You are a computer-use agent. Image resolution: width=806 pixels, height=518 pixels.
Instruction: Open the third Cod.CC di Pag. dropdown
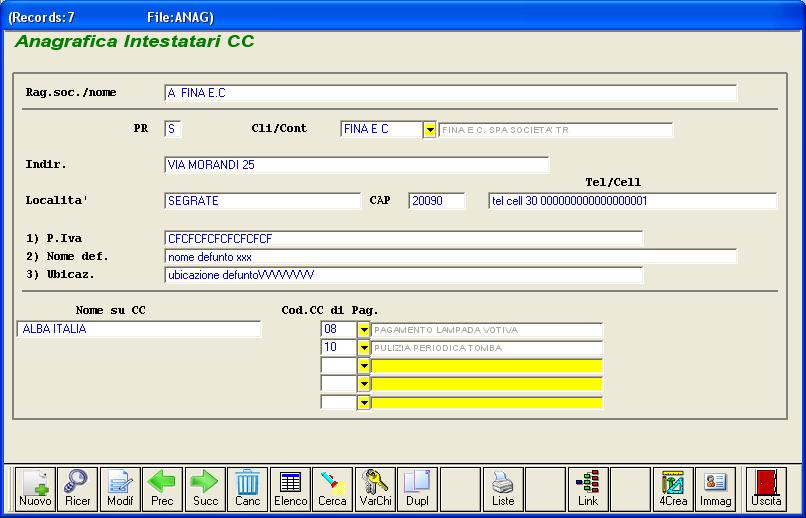[x=364, y=366]
